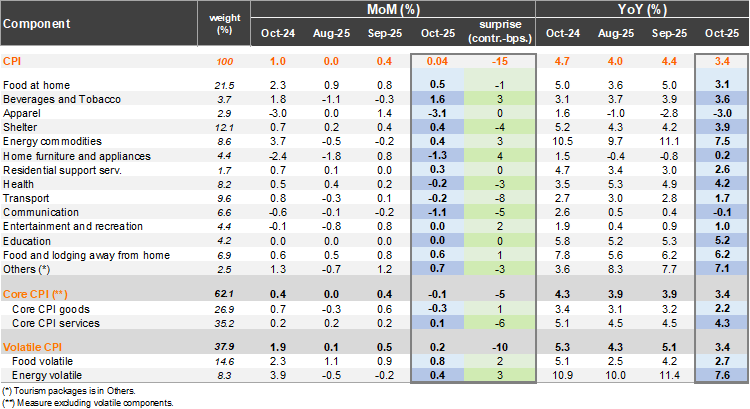Click the surprise (contr.-bps.) column header
This screenshot has width=750, height=409.
tap(490, 30)
